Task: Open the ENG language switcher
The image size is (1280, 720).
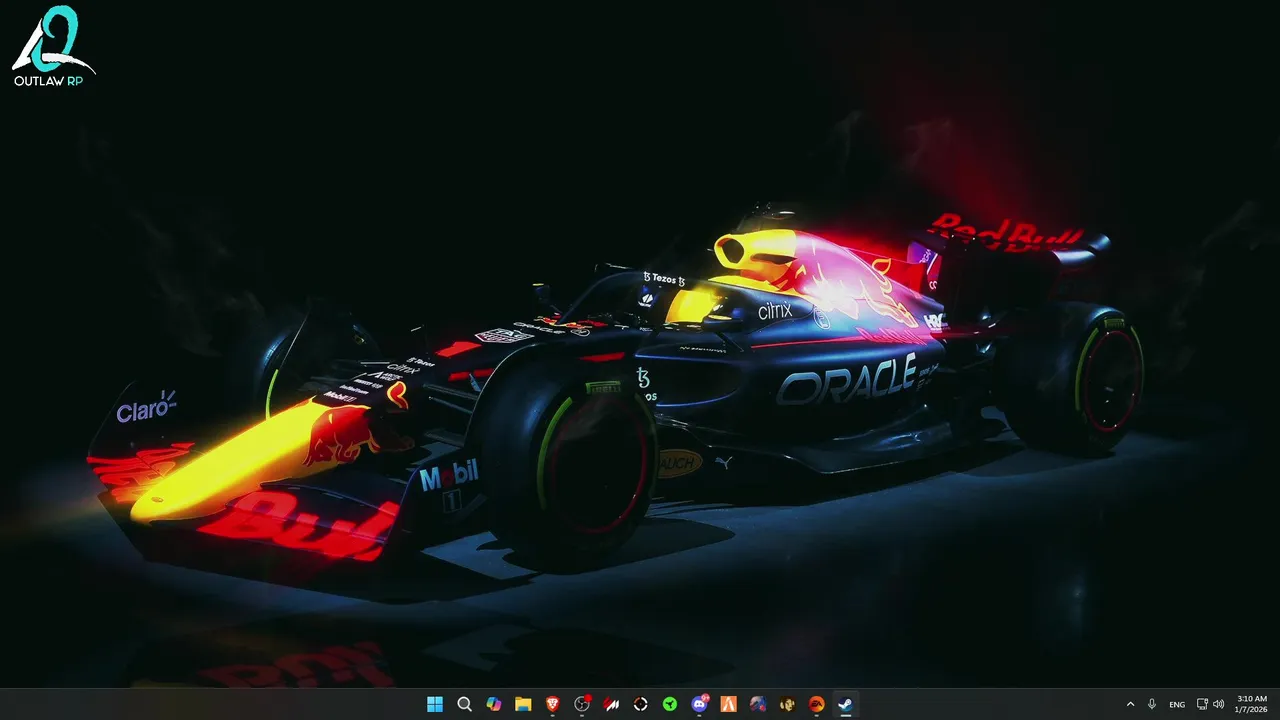Action: coord(1177,704)
